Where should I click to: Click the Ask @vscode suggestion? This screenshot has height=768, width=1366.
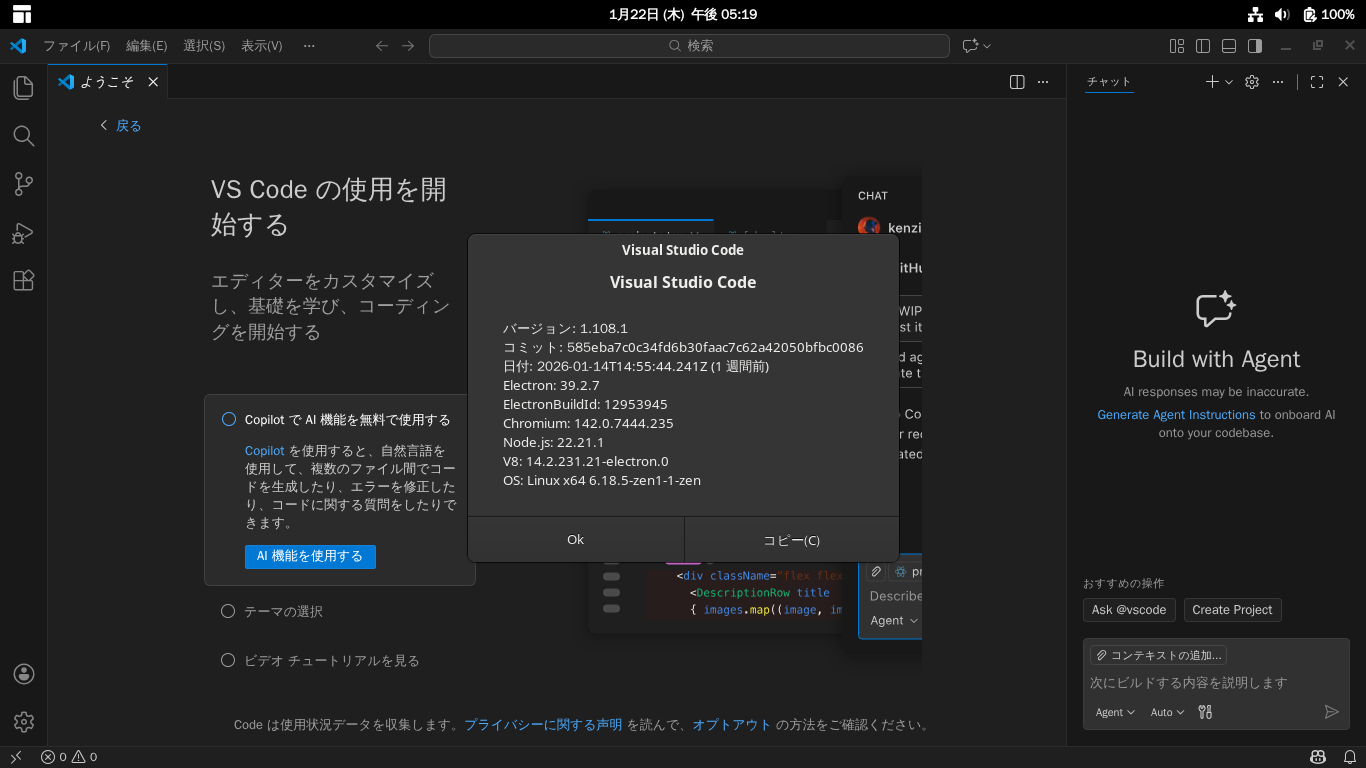[1129, 610]
